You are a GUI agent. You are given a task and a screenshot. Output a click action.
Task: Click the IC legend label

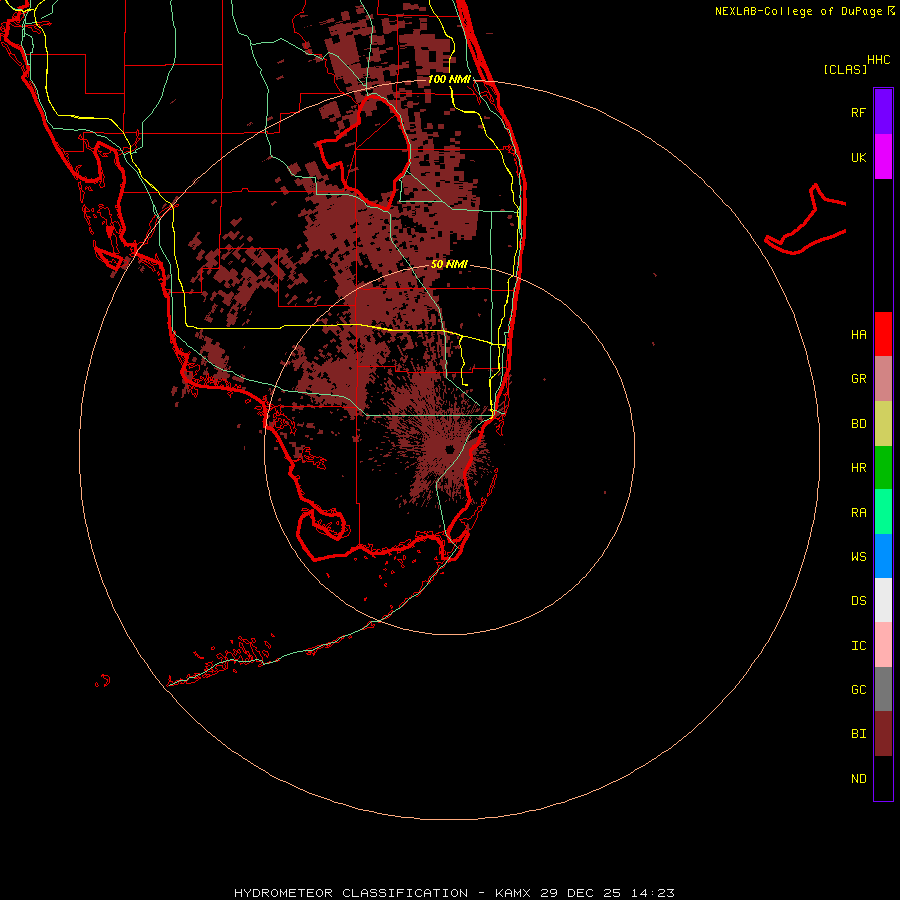(x=858, y=646)
